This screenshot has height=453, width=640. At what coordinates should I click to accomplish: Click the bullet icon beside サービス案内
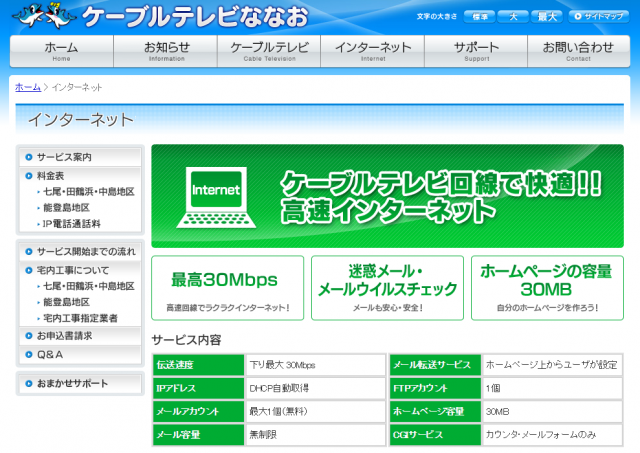pyautogui.click(x=28, y=158)
